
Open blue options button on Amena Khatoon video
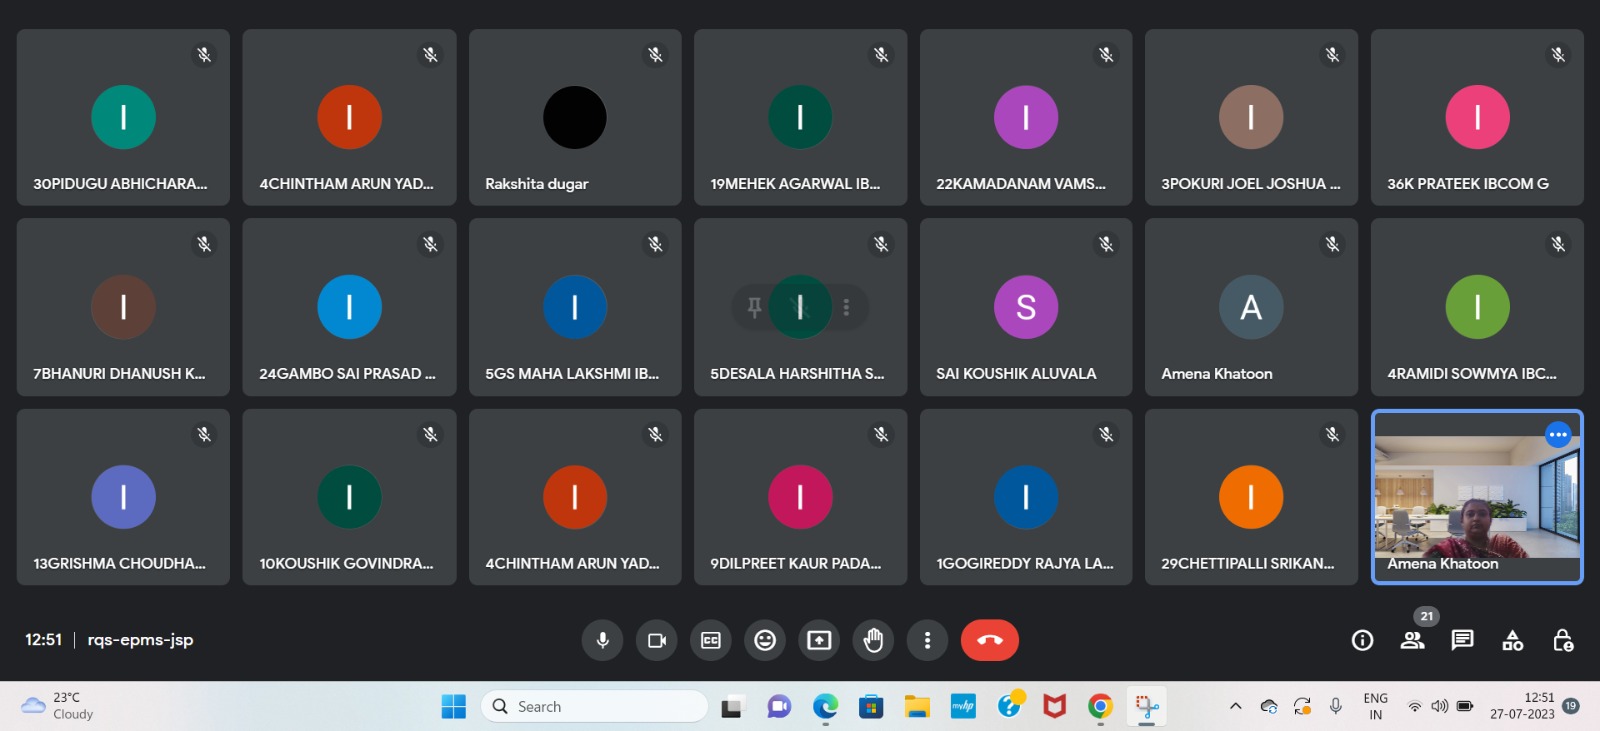(1557, 434)
